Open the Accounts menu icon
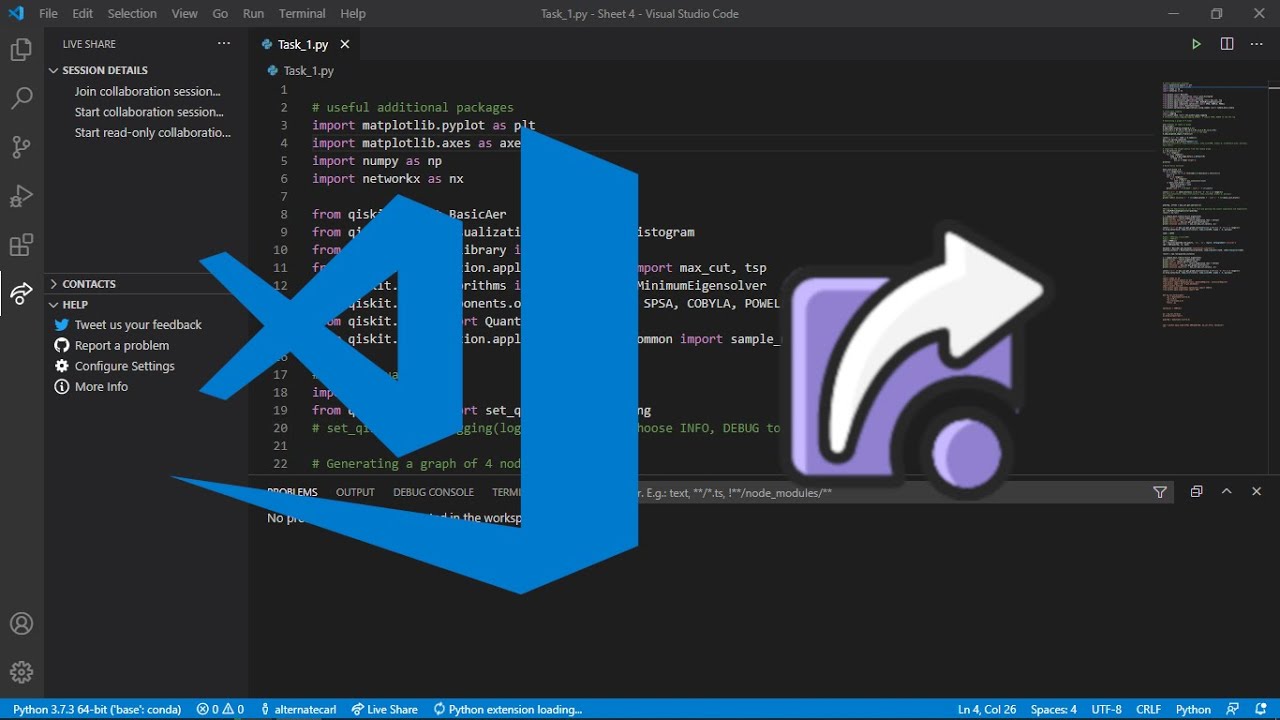 click(x=21, y=624)
